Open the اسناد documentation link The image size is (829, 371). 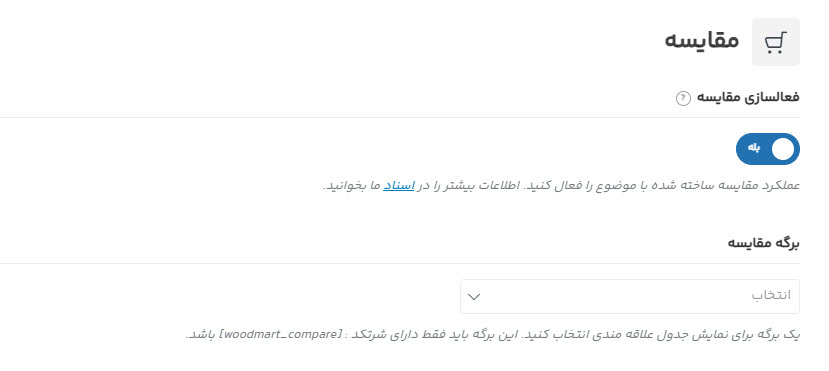[x=399, y=186]
